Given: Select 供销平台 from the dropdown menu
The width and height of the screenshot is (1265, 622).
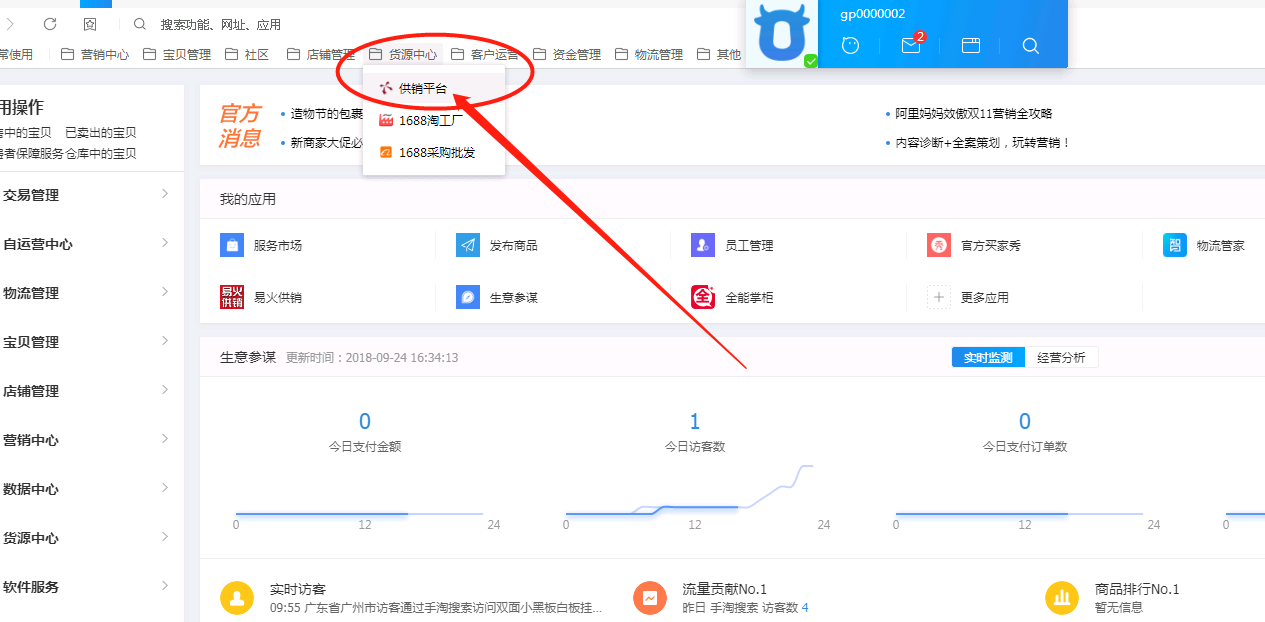Looking at the screenshot, I should pyautogui.click(x=422, y=89).
